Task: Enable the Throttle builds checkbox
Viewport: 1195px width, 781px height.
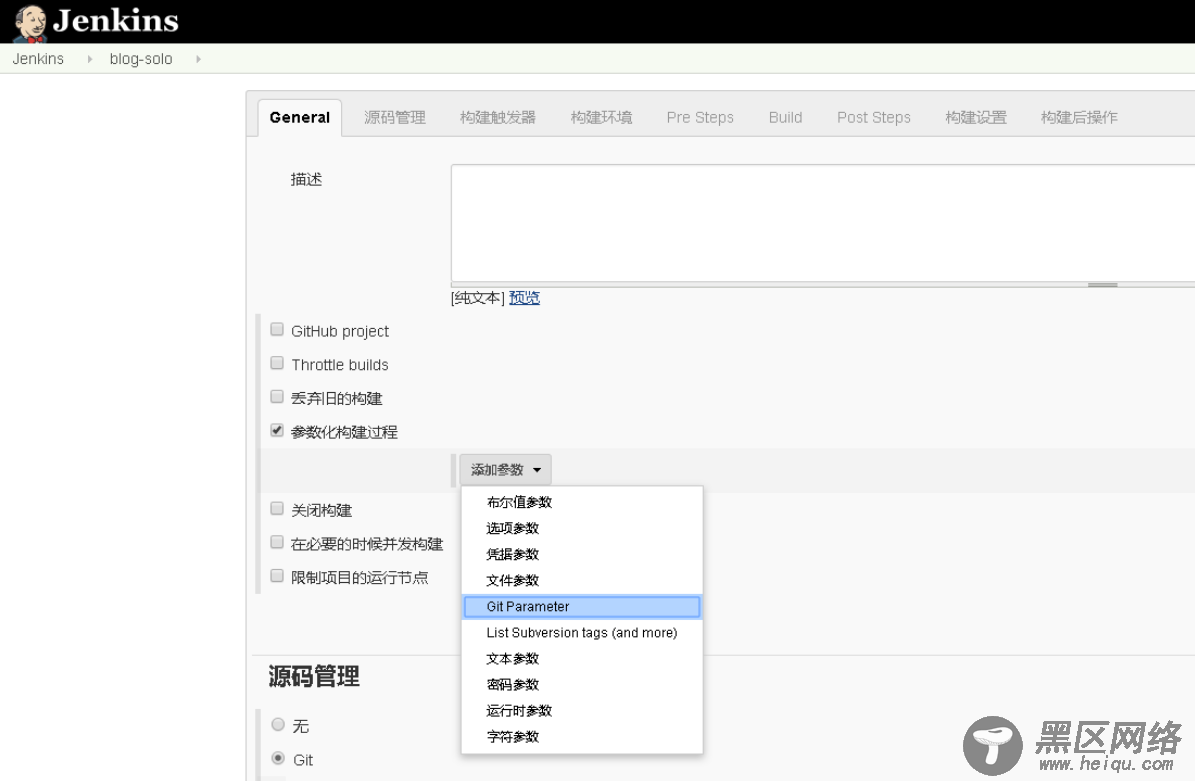Action: (277, 363)
